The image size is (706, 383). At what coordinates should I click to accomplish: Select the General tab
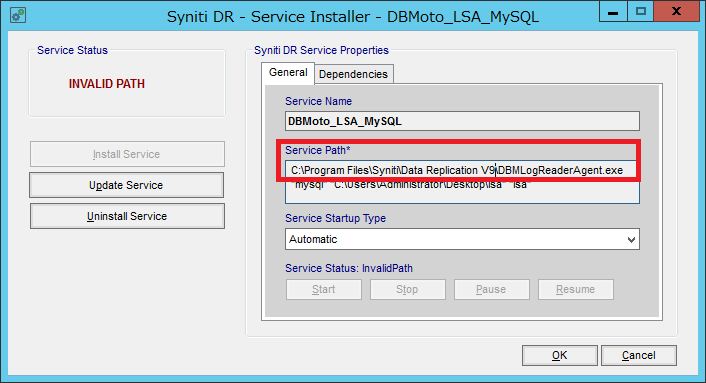pyautogui.click(x=288, y=72)
